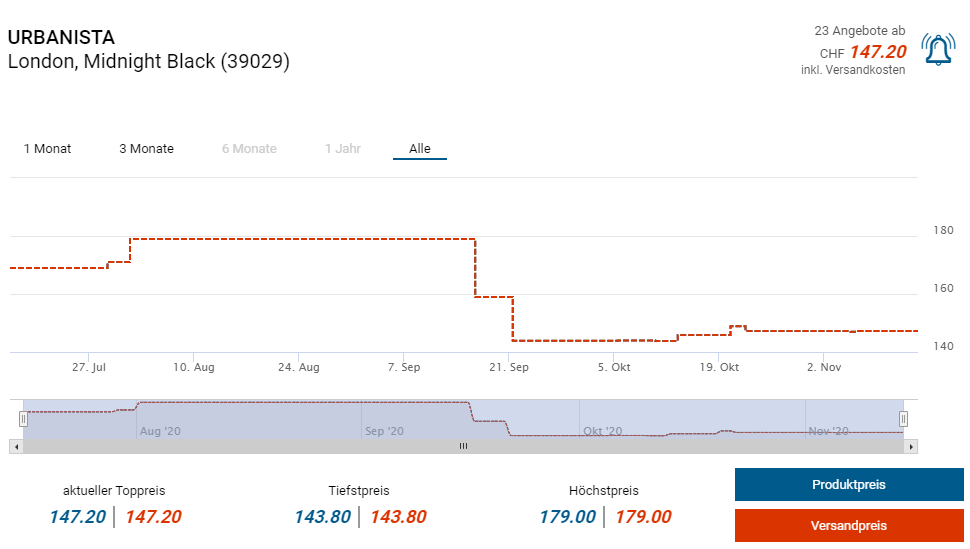Toggle the Produktpreis series button
The height and width of the screenshot is (549, 970).
849,485
